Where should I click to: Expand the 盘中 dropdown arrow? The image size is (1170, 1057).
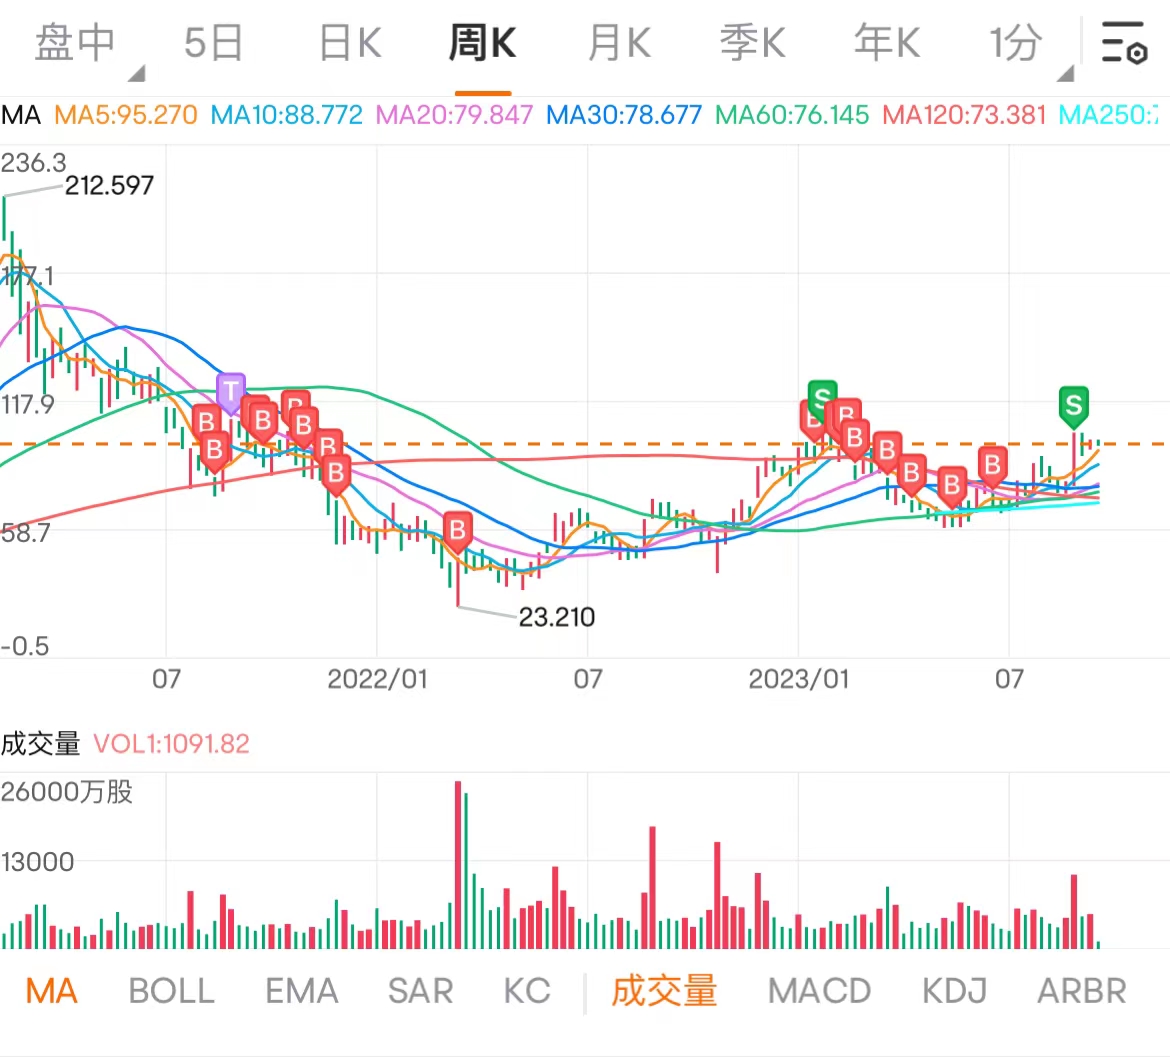click(137, 73)
